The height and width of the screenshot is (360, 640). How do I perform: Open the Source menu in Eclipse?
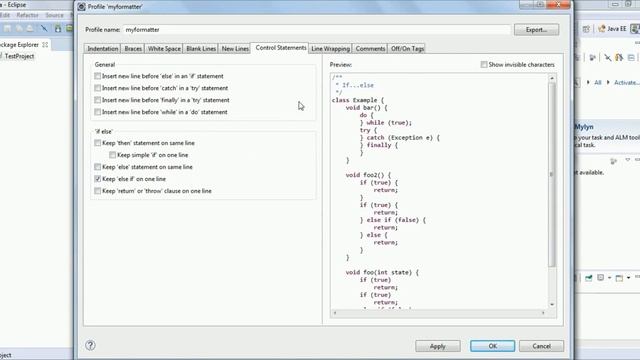tap(54, 15)
